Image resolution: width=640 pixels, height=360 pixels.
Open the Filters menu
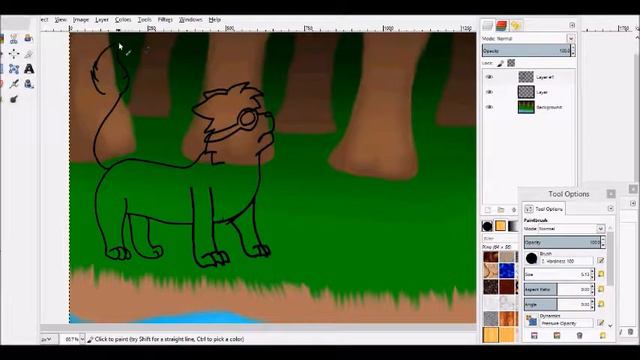point(165,20)
